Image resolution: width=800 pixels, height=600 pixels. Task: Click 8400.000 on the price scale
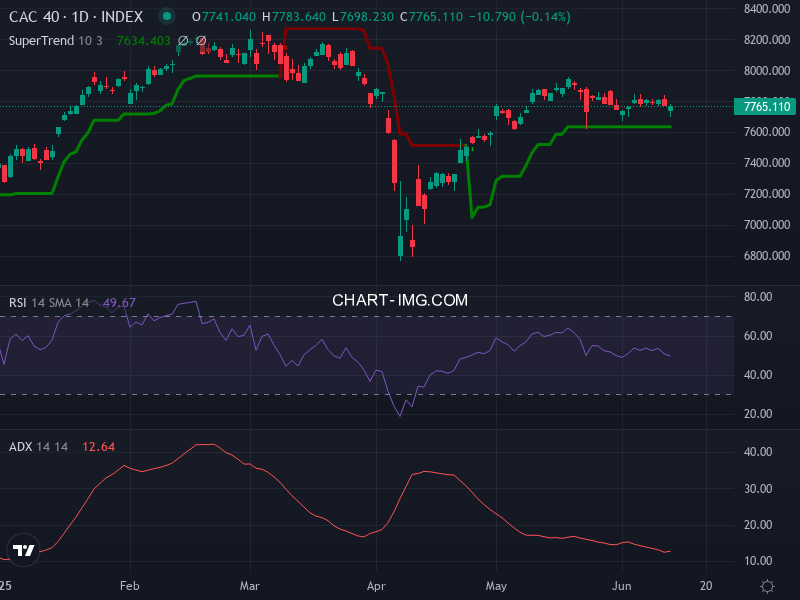[x=767, y=9]
